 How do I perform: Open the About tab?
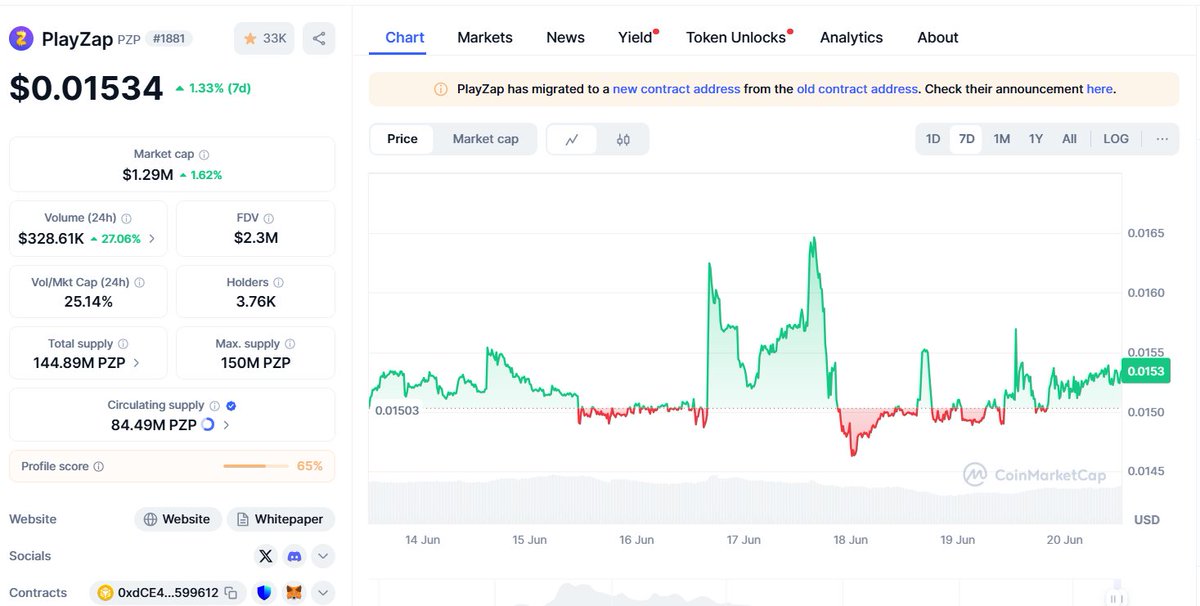938,37
